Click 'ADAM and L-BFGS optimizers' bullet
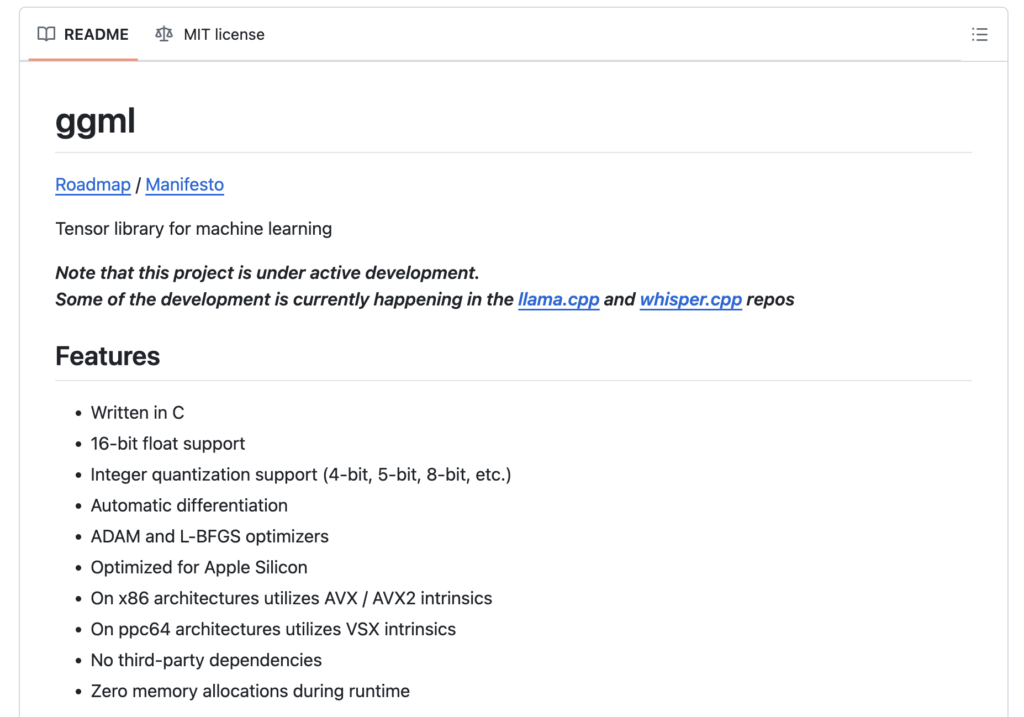This screenshot has height=717, width=1024. 210,537
